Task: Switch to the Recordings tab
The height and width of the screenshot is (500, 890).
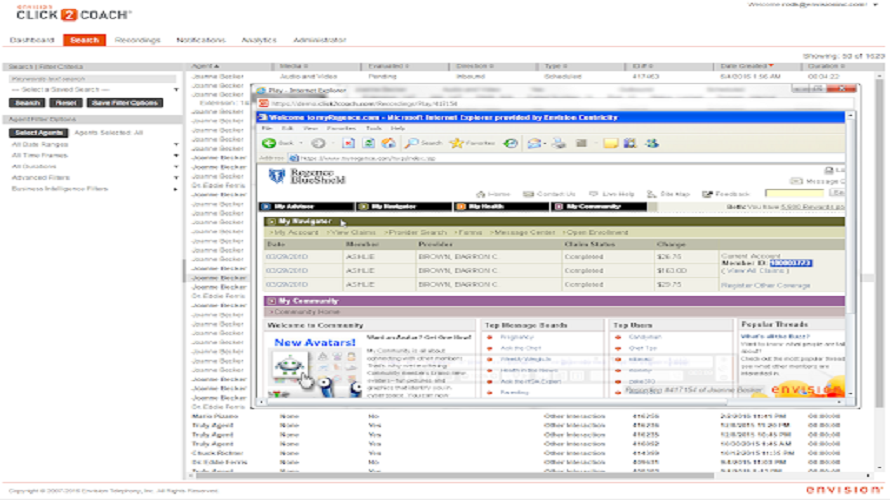Action: pos(137,40)
